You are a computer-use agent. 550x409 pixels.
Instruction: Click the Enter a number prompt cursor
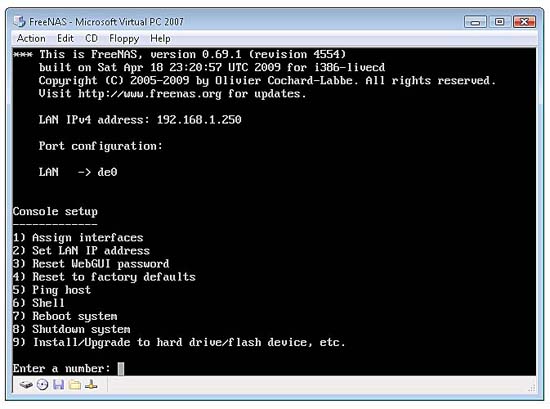click(121, 369)
